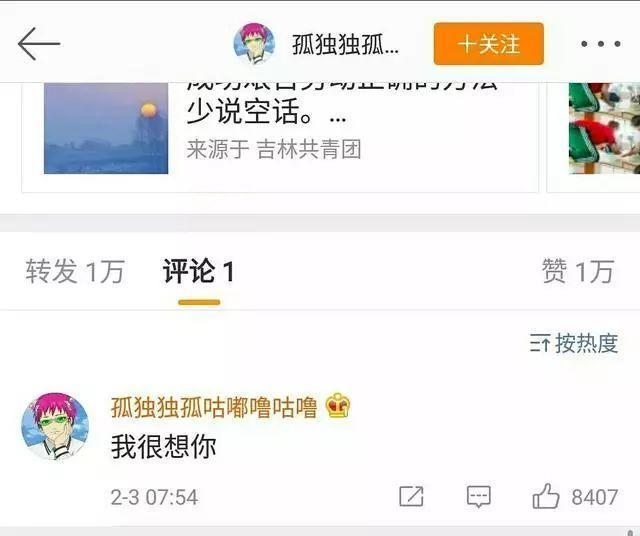640x536 pixels.
Task: Open the 赞 1万 likes tab
Action: tap(578, 271)
